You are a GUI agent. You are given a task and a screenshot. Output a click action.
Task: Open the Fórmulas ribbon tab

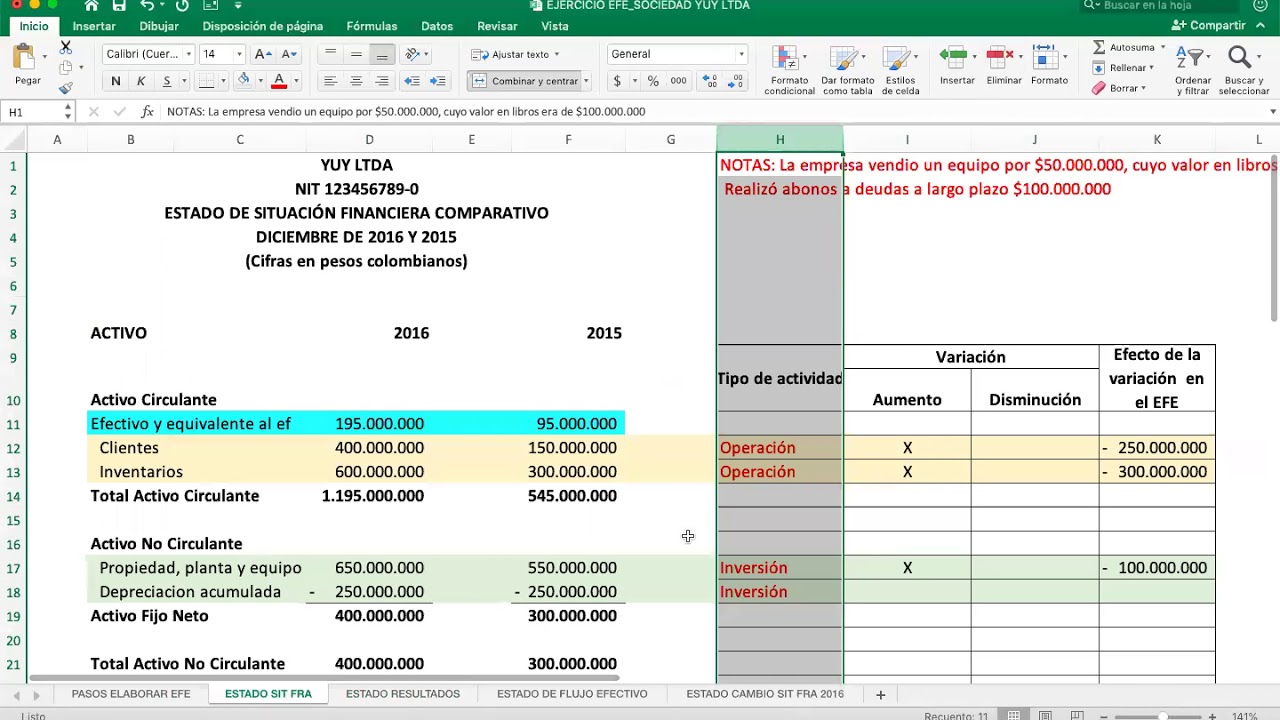click(x=372, y=26)
